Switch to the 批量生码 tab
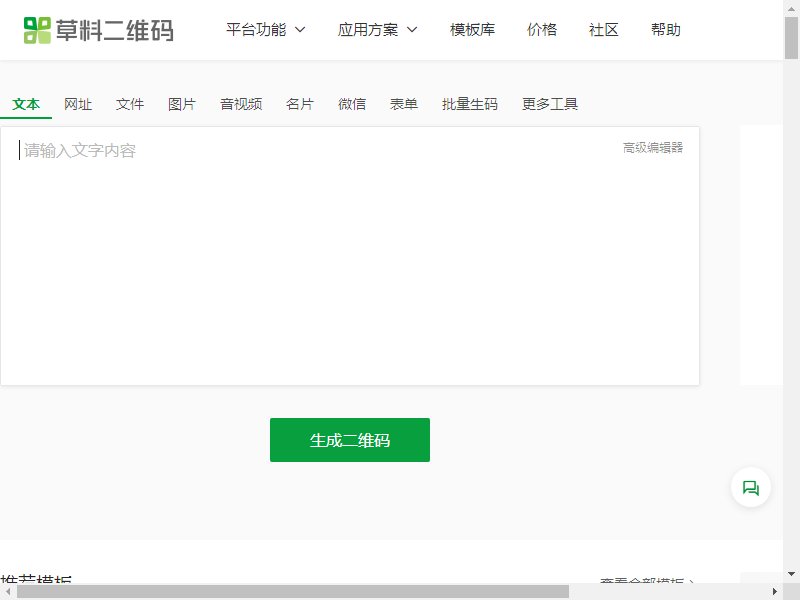Image resolution: width=800 pixels, height=600 pixels. tap(470, 104)
